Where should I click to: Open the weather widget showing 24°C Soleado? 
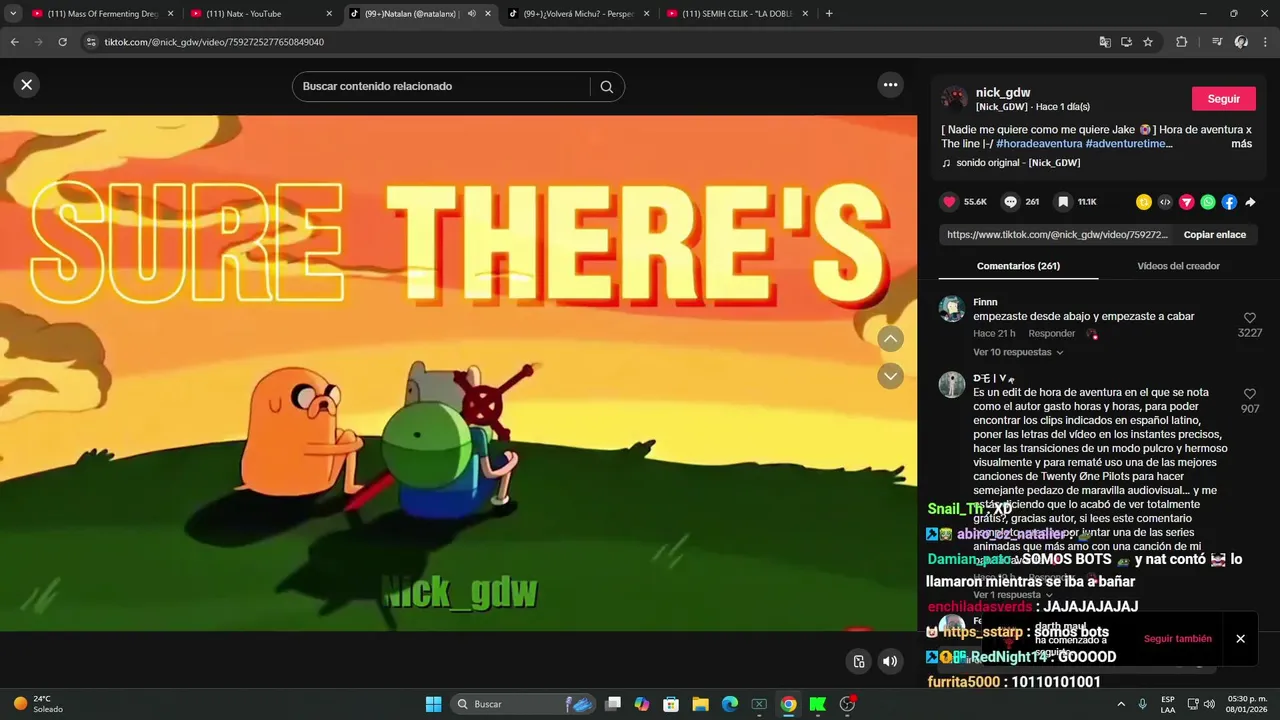38,704
